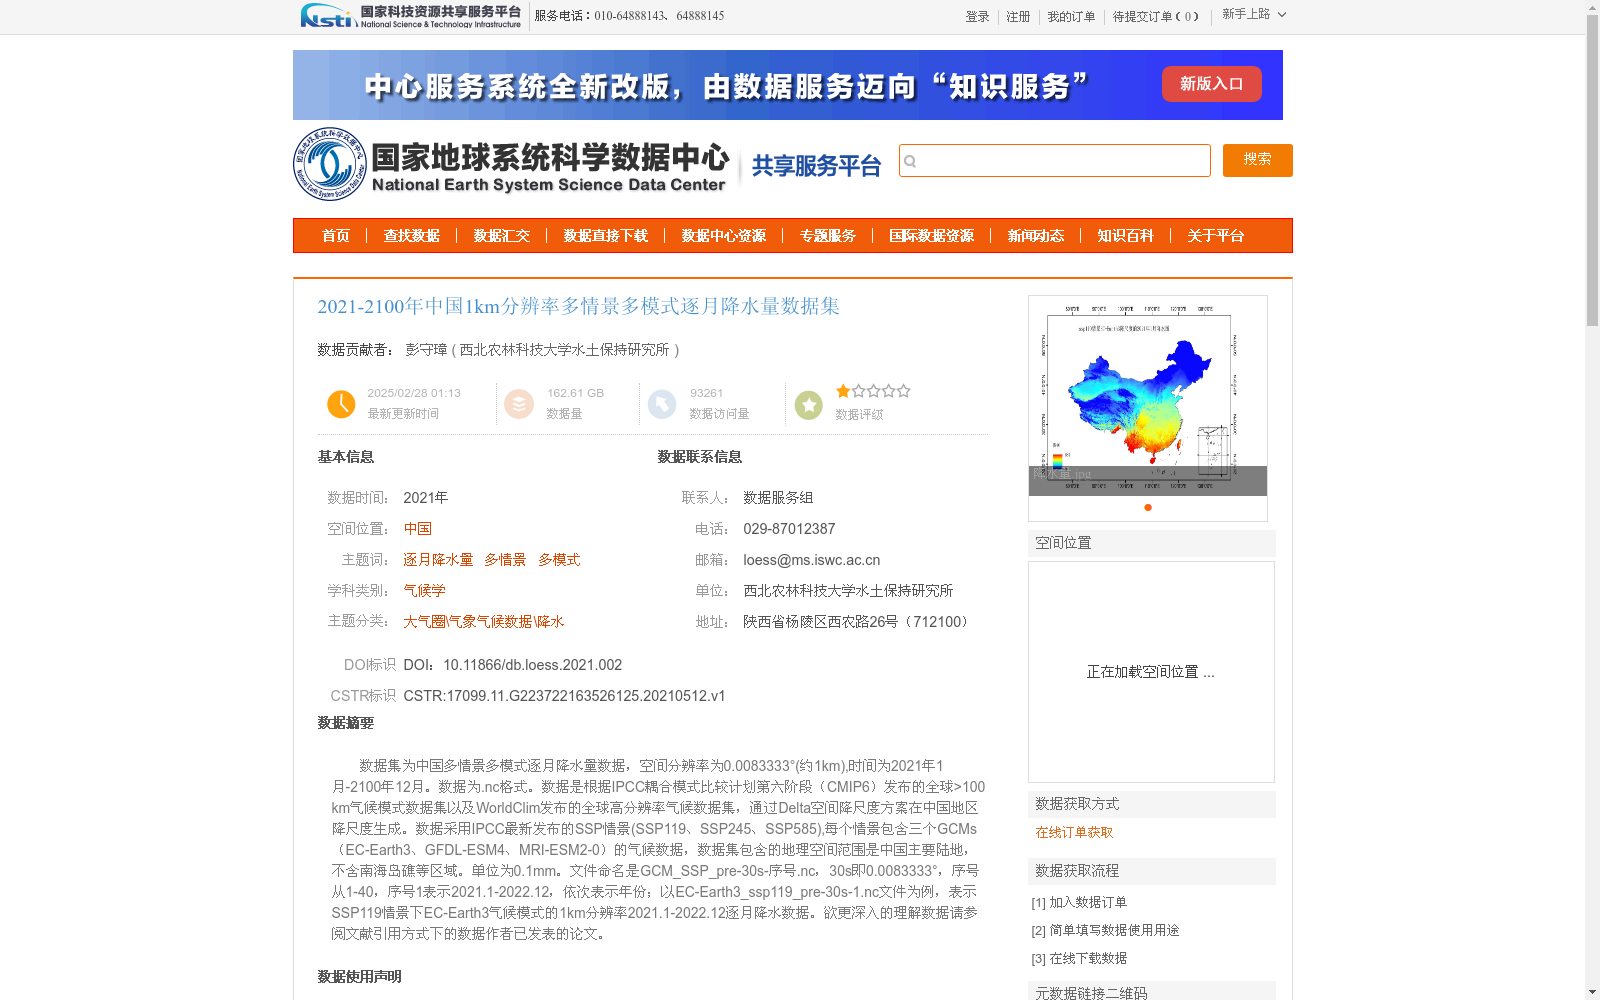Click the 93261 visit count value
The image size is (1600, 1000).
click(x=707, y=393)
